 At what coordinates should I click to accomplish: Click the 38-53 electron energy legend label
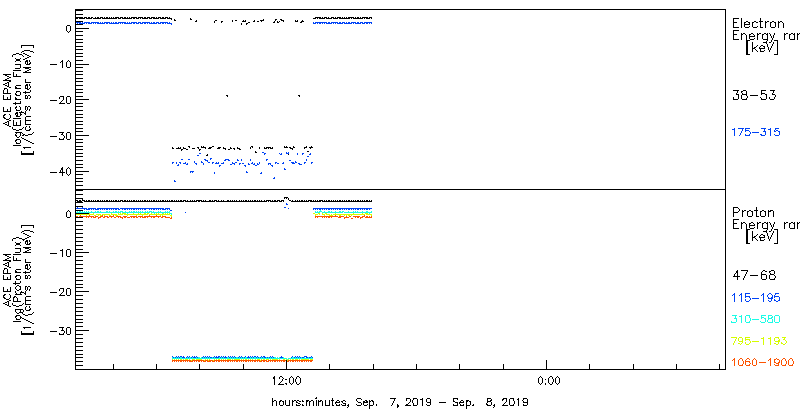coord(754,95)
